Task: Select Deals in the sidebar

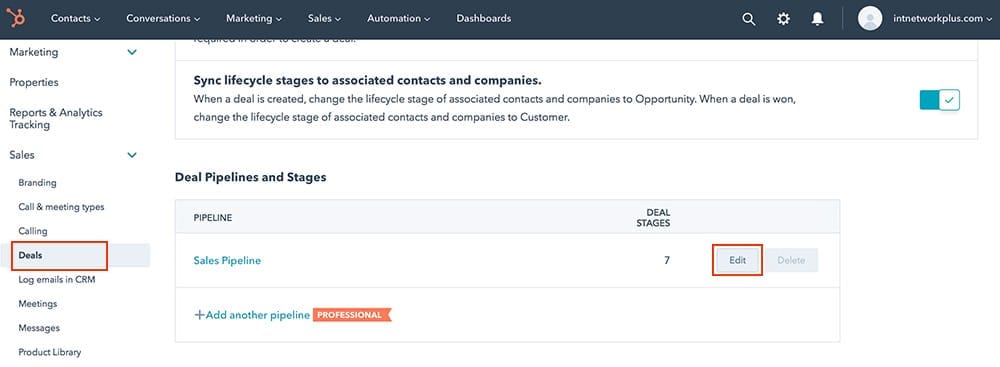Action: 31,255
